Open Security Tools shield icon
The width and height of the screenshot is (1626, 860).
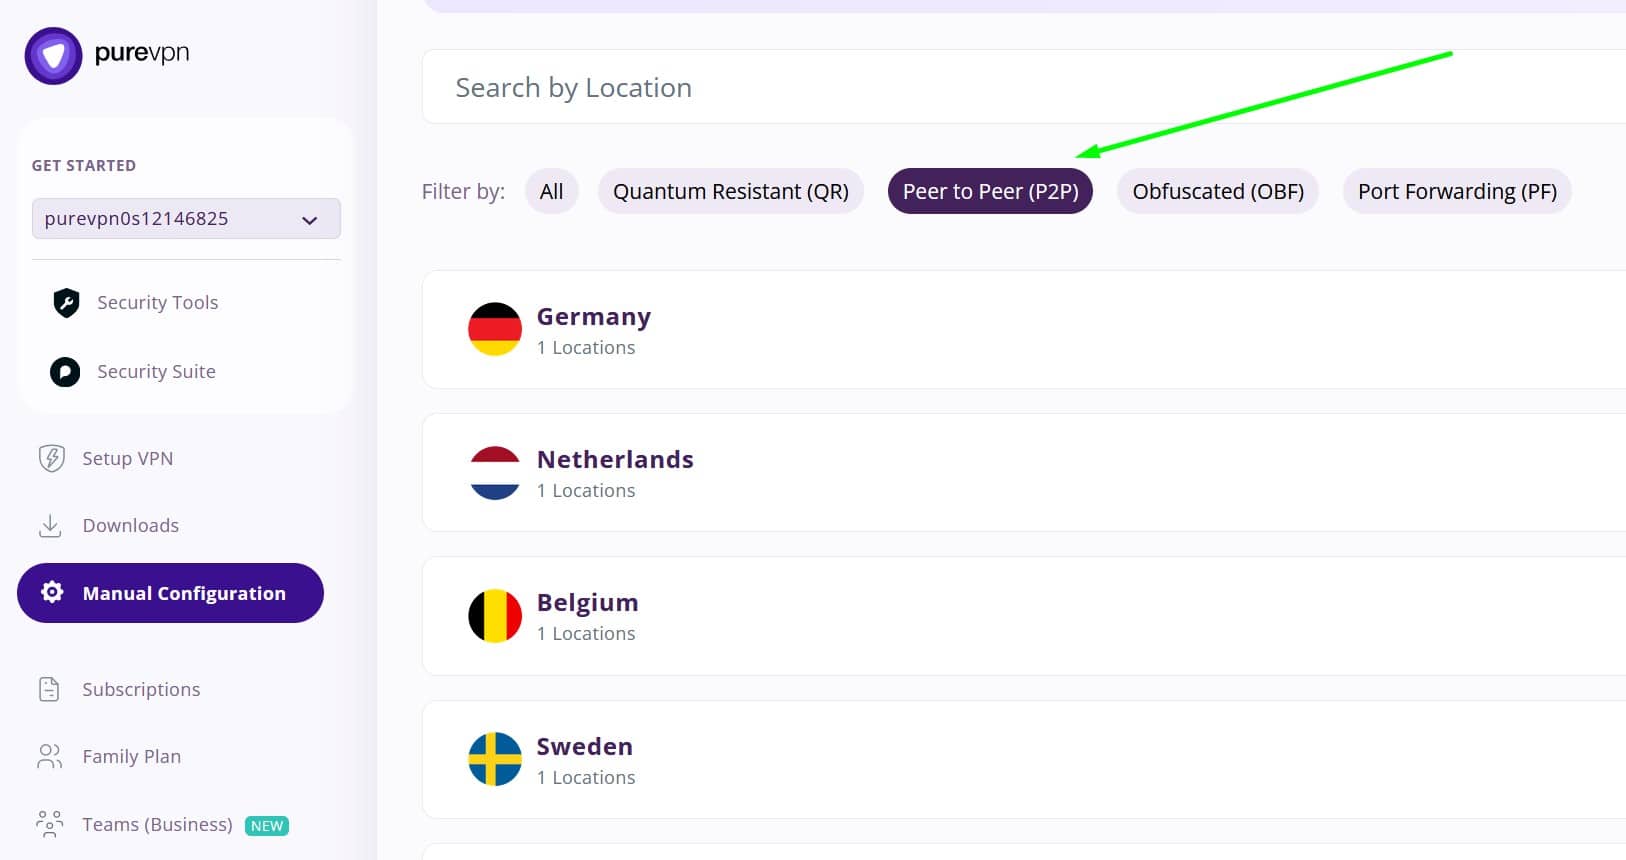pos(66,302)
